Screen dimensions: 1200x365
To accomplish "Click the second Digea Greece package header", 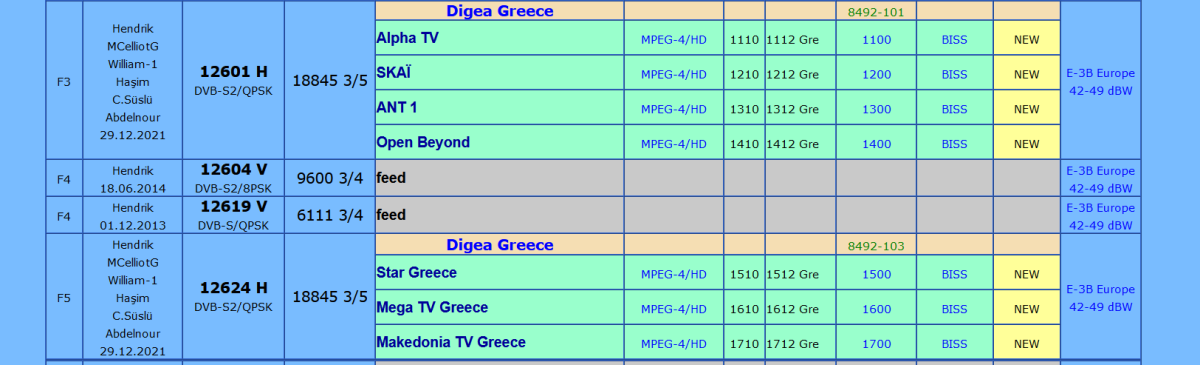I will pos(500,245).
